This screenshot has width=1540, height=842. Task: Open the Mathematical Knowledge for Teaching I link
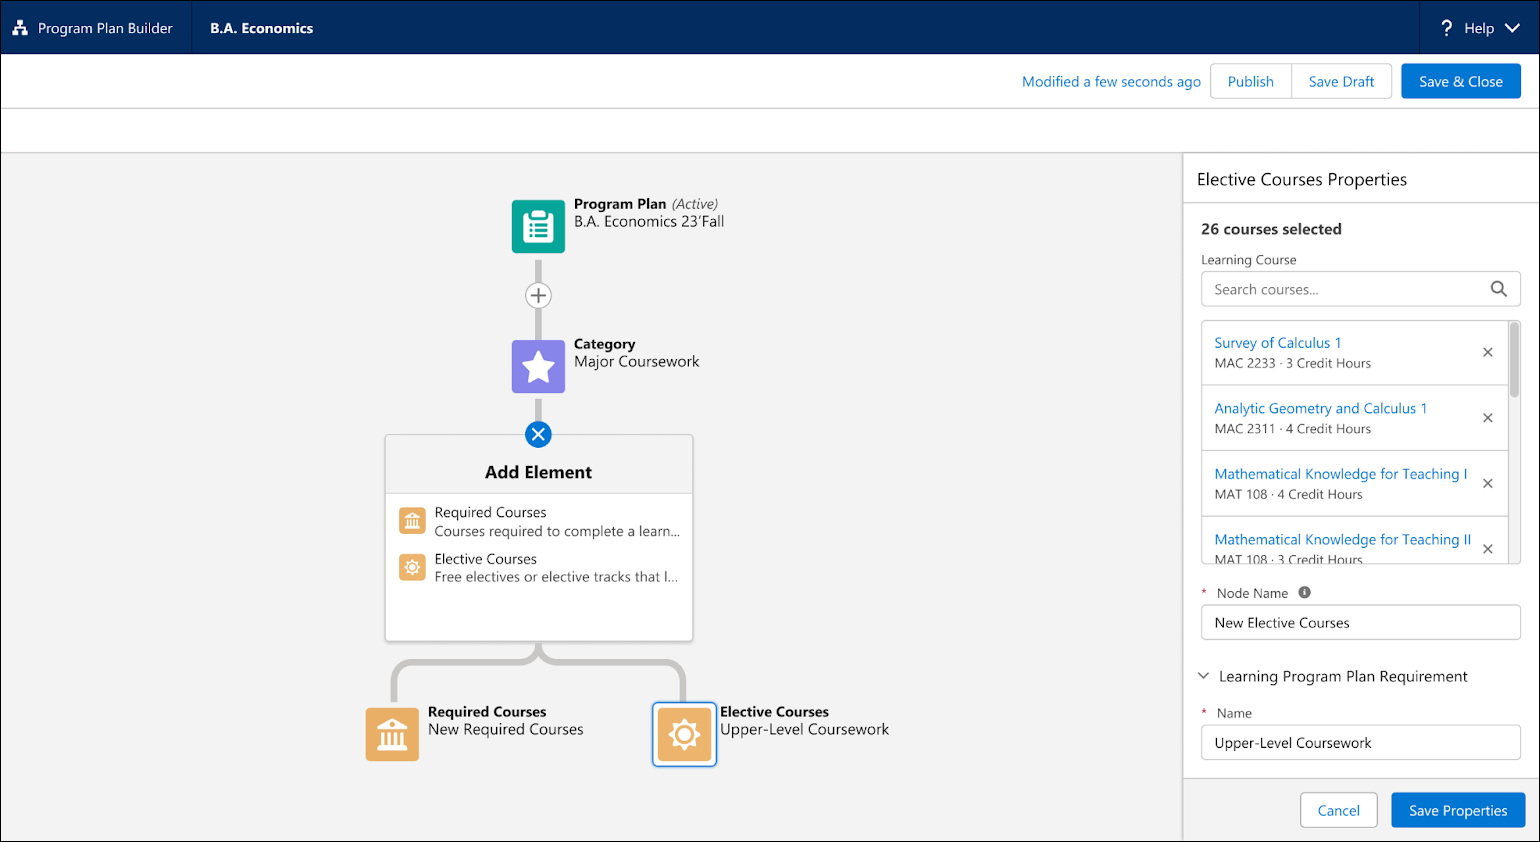[x=1340, y=473]
